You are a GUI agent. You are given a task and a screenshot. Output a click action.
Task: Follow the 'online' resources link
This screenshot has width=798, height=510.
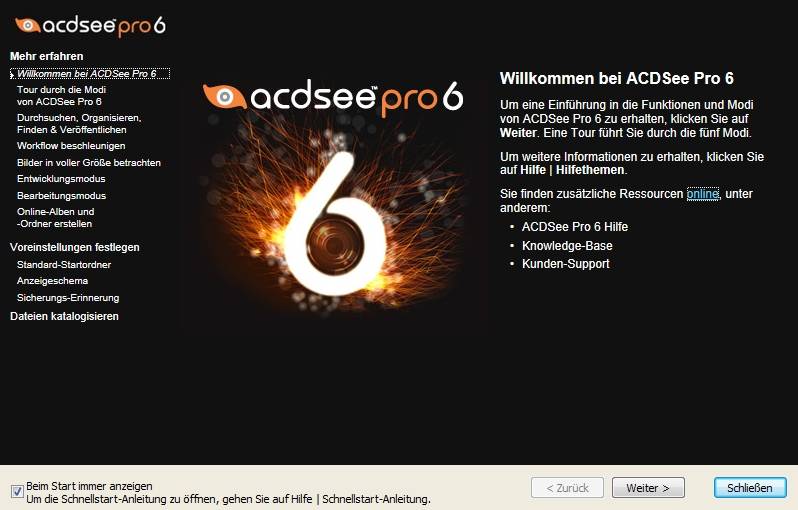[702, 194]
